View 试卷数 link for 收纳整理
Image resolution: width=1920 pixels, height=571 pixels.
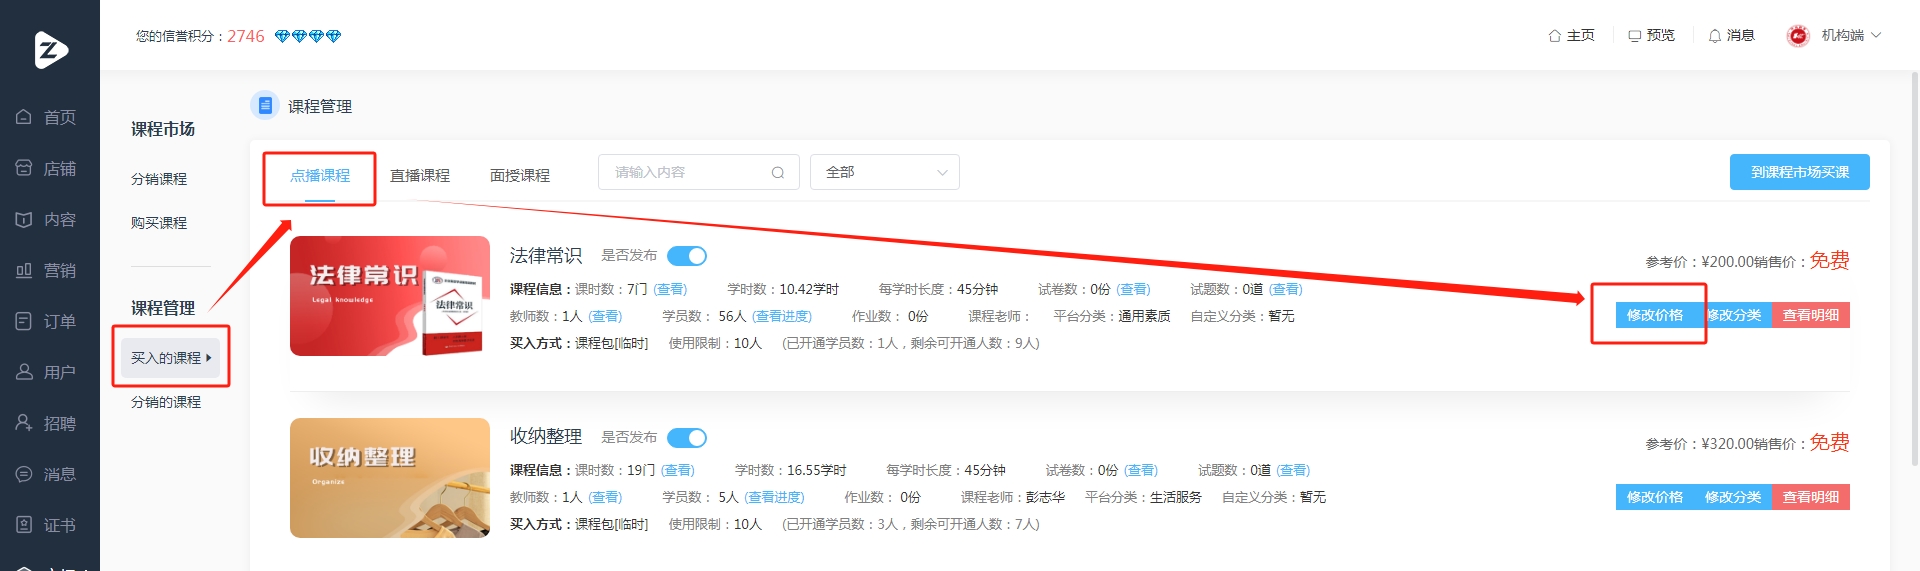coord(1141,470)
